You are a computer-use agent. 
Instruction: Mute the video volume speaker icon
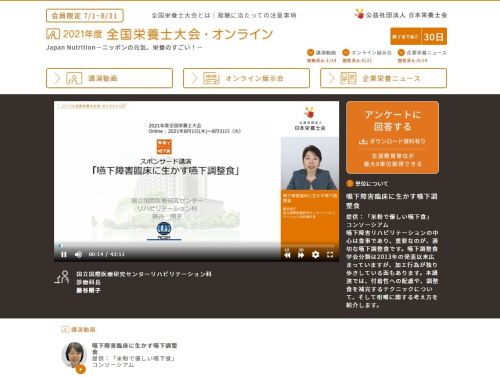78,254
